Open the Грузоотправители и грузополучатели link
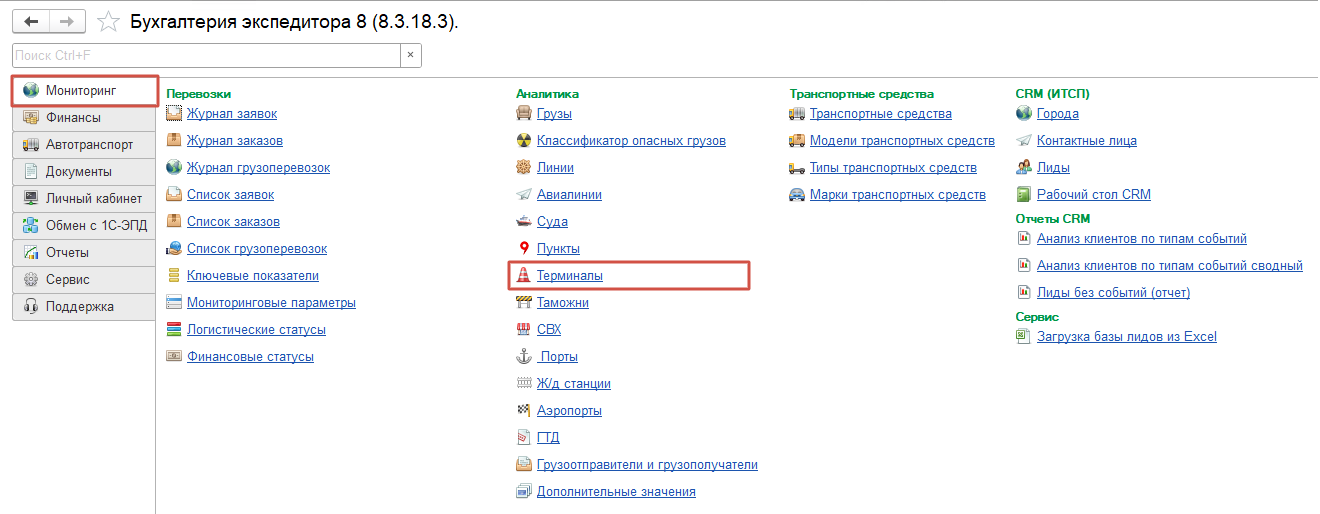1320x514 pixels. [647, 465]
